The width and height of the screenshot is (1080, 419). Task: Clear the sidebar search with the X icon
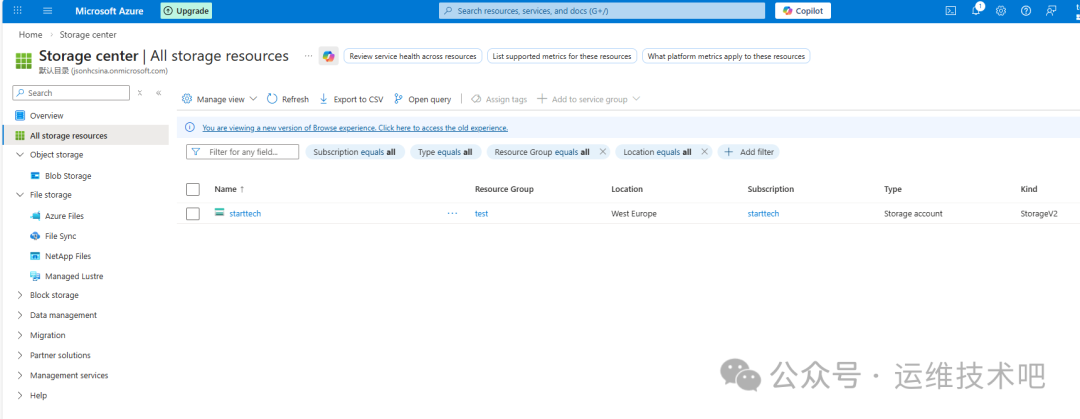click(x=140, y=93)
